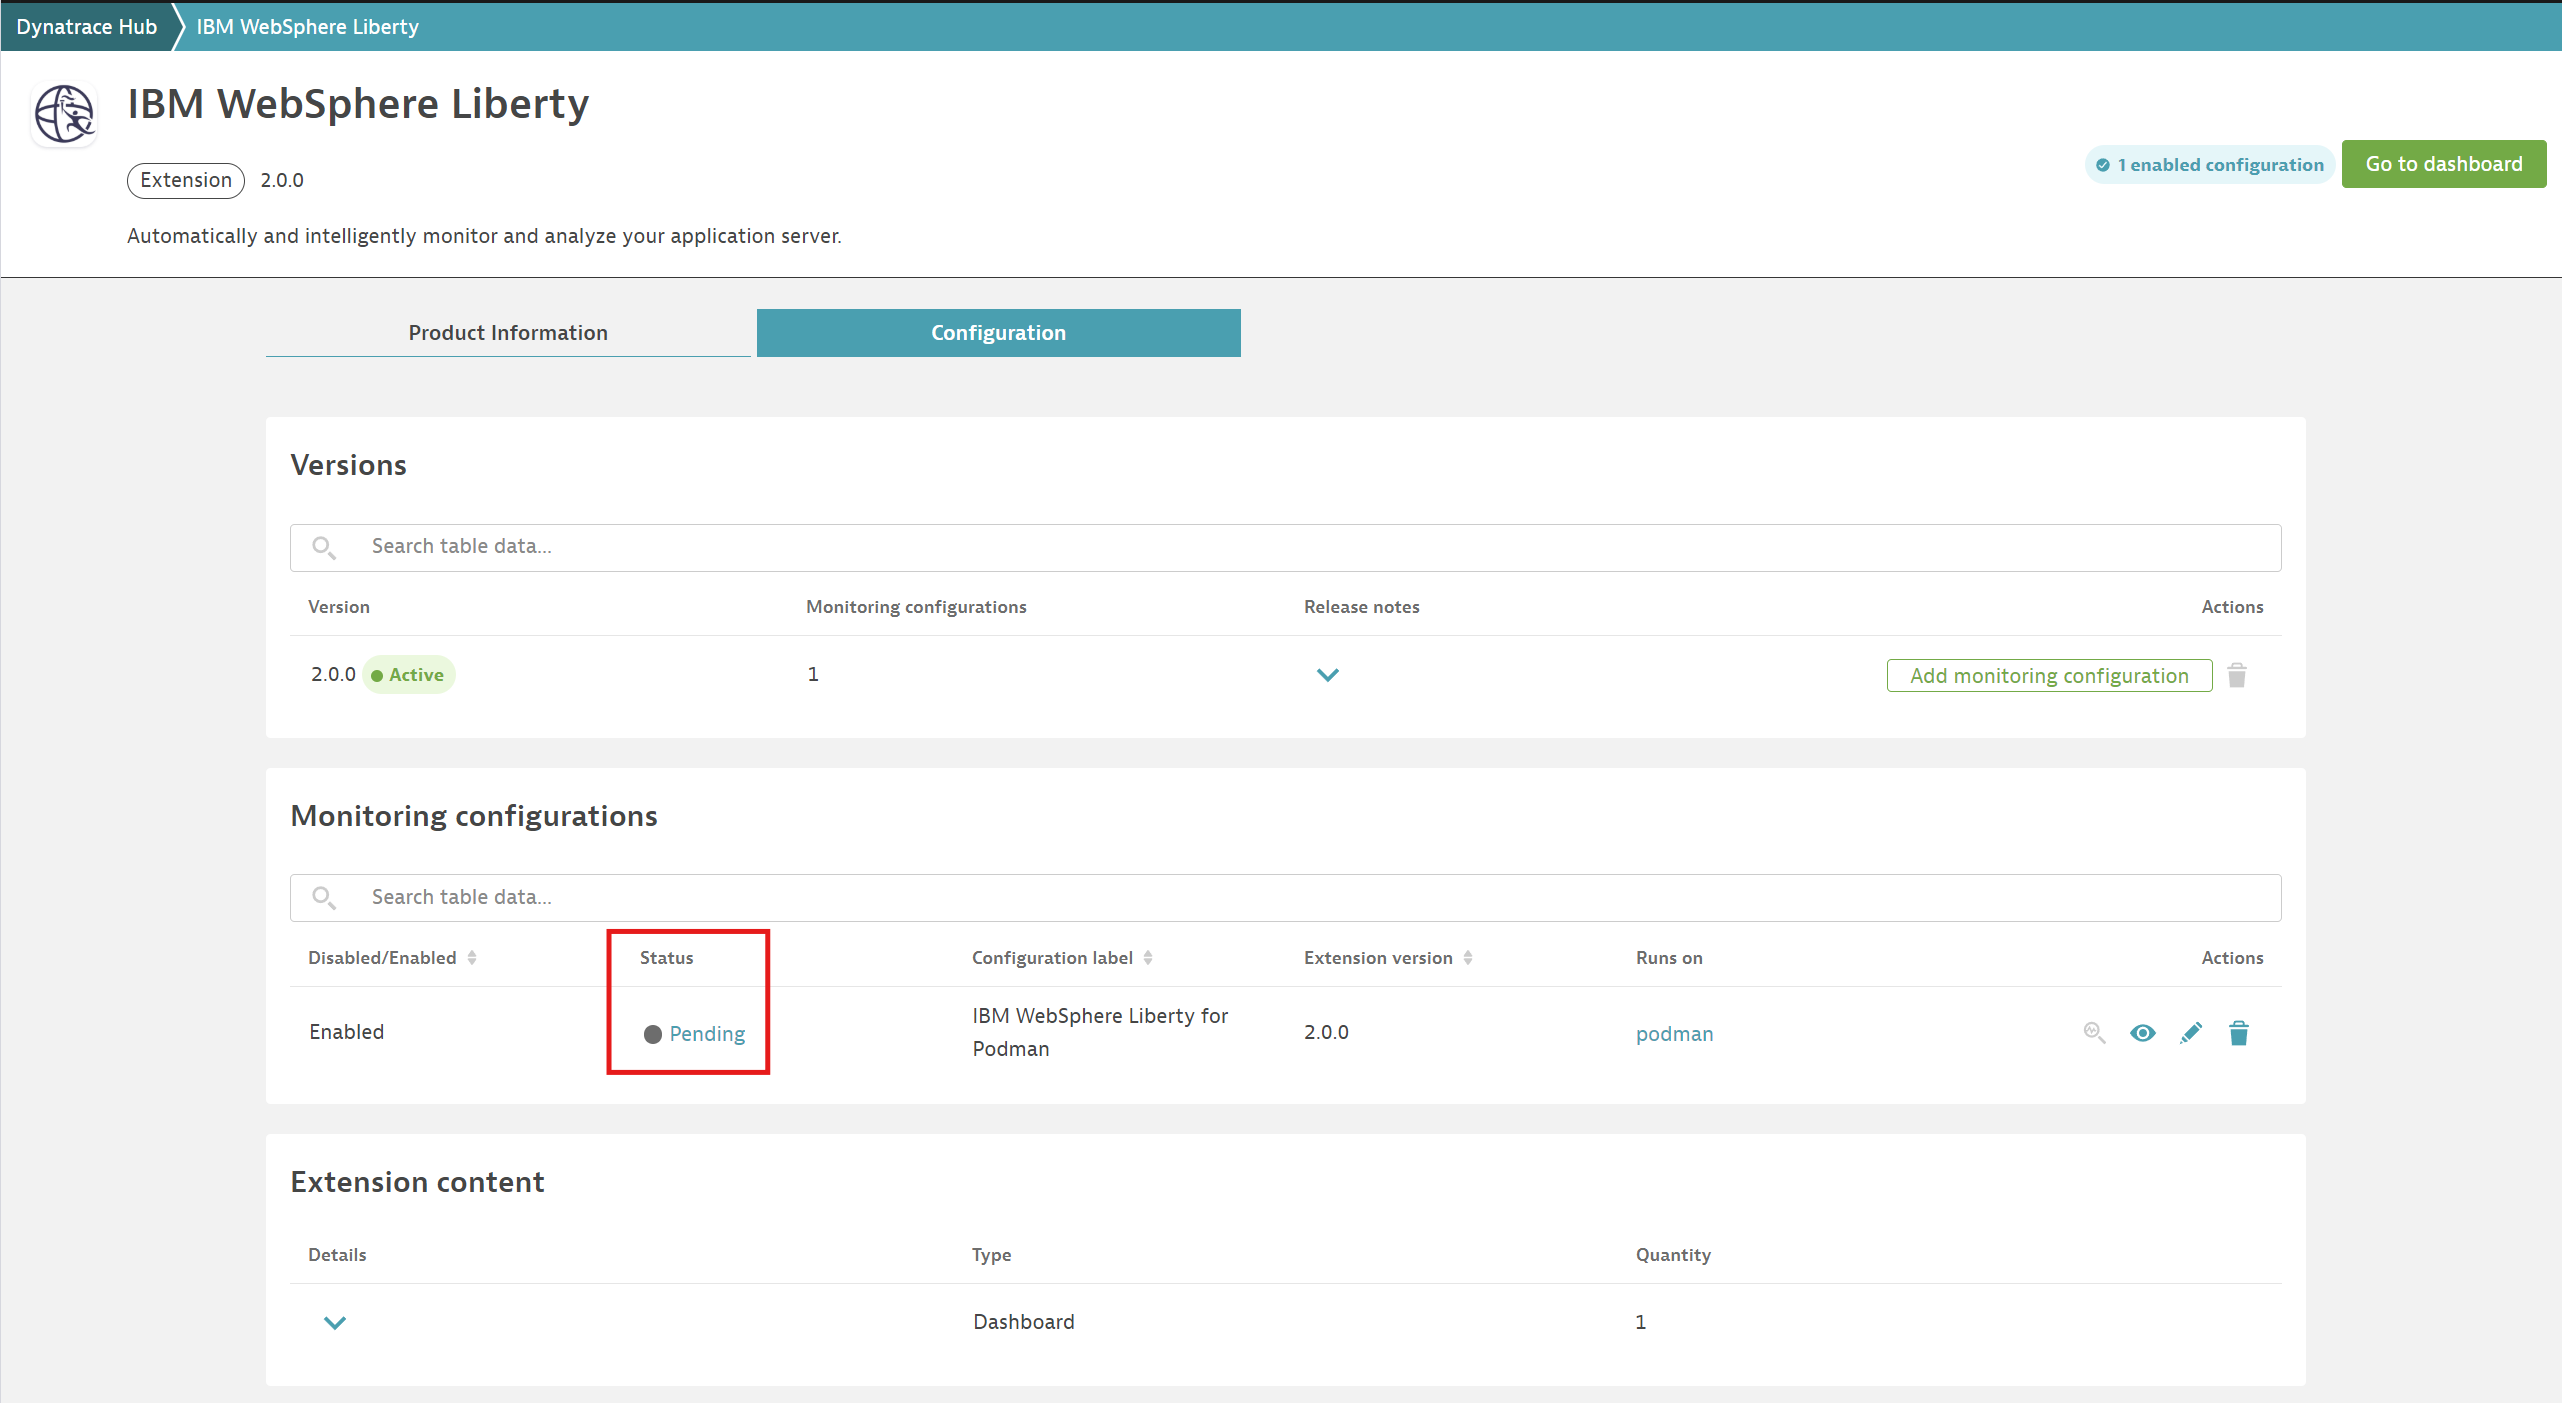Click the Versions search magnifier icon

click(323, 547)
